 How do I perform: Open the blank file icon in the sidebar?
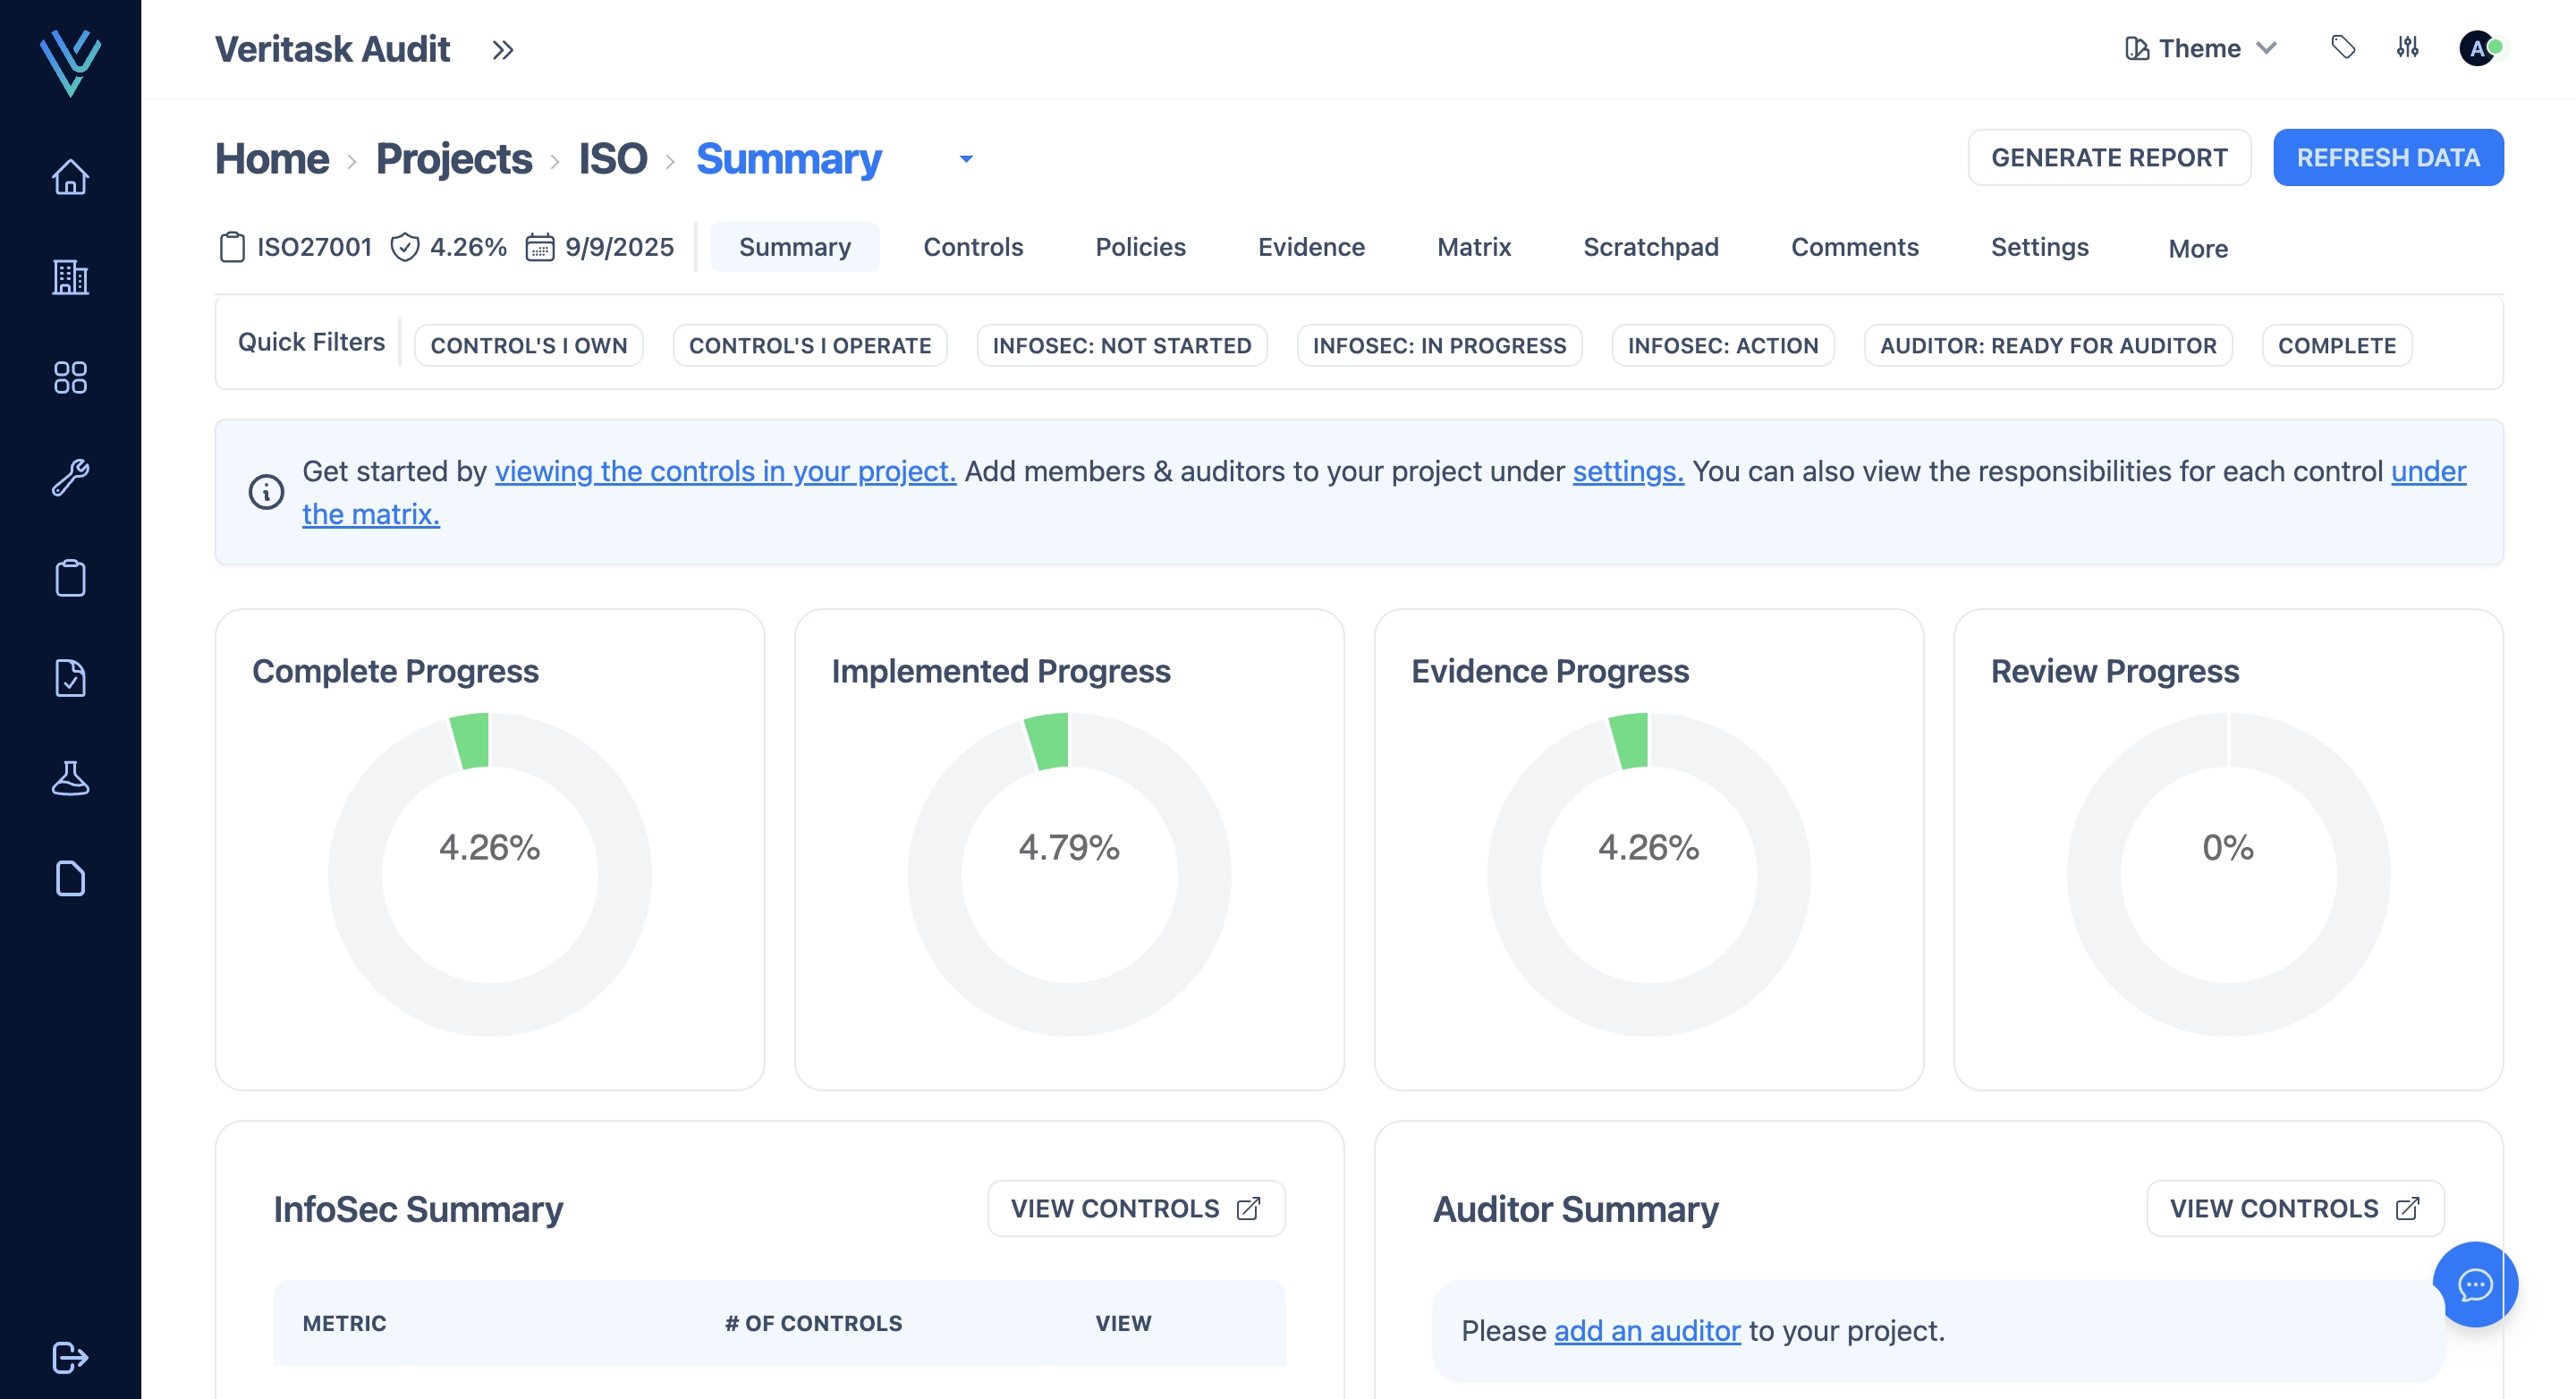pyautogui.click(x=70, y=877)
